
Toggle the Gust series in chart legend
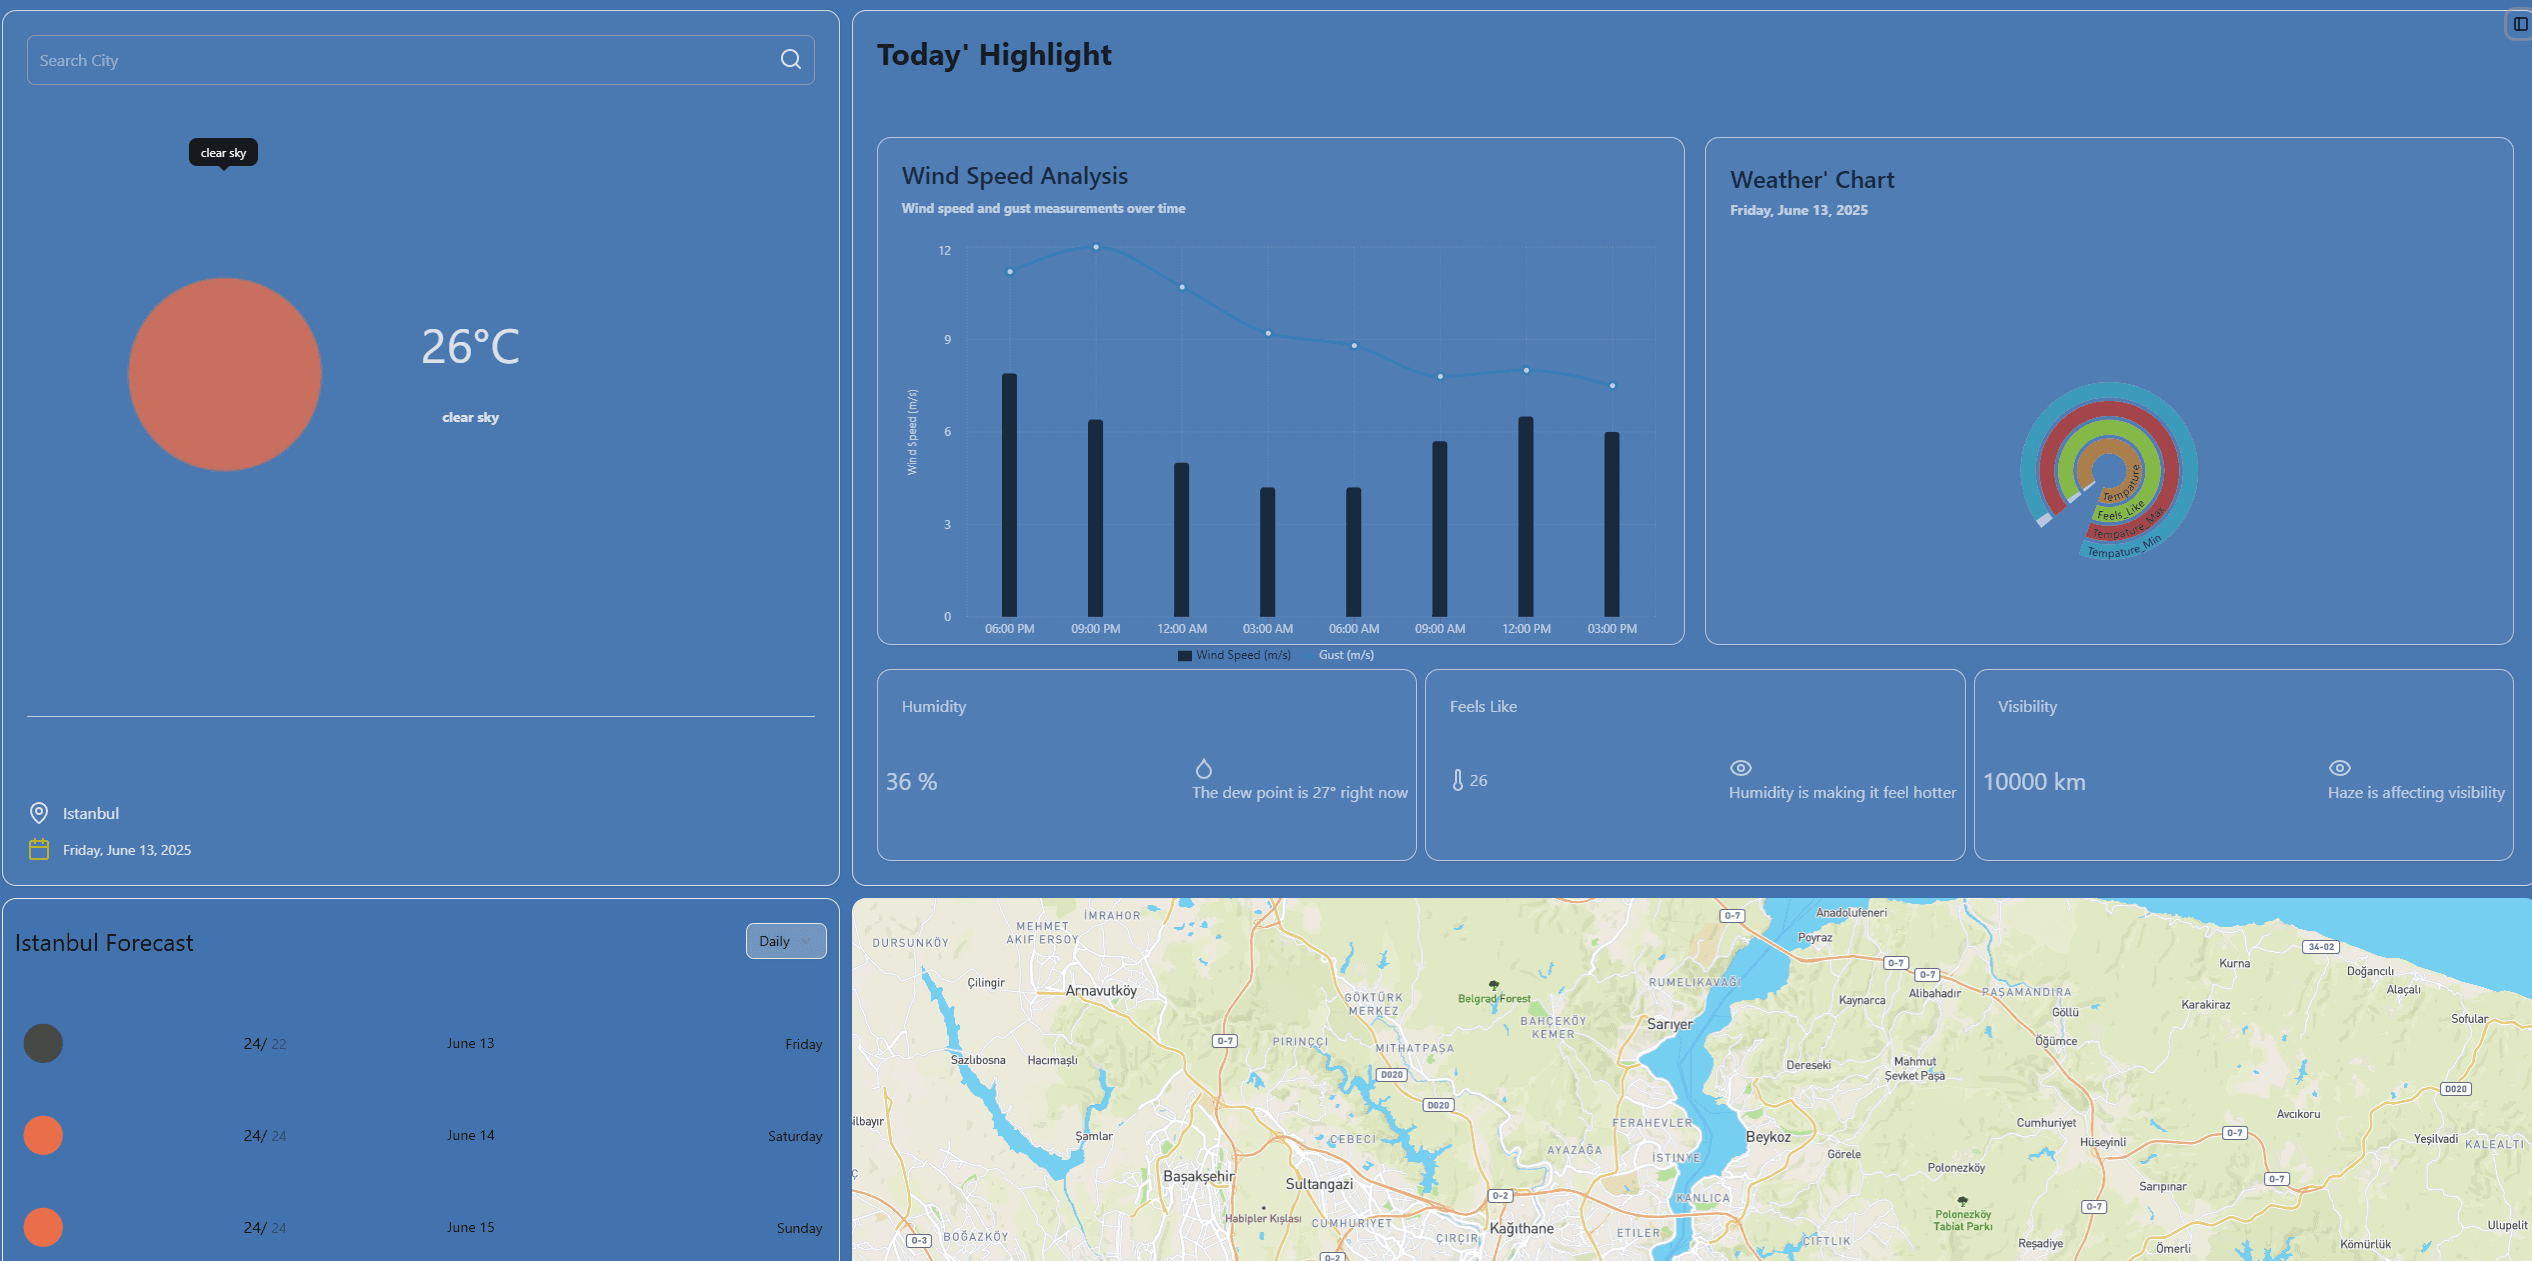point(1345,655)
